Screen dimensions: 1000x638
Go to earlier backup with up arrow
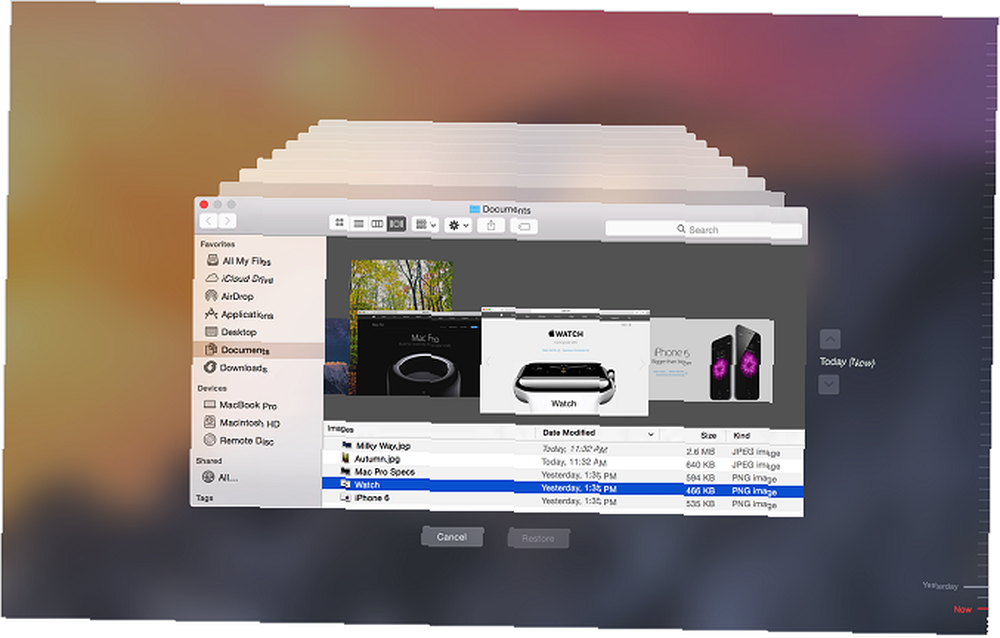[829, 339]
